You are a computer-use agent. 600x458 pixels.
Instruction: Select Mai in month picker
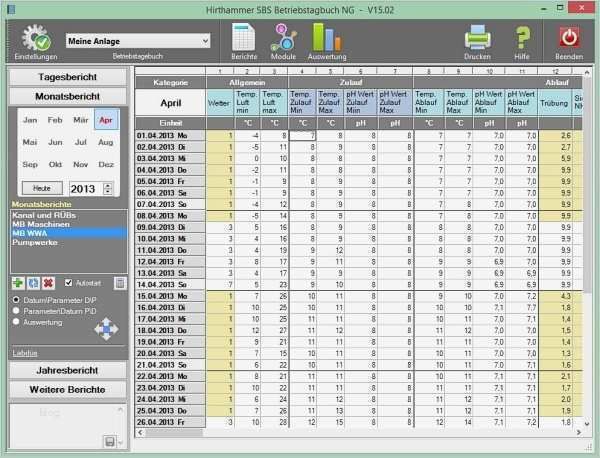click(30, 142)
